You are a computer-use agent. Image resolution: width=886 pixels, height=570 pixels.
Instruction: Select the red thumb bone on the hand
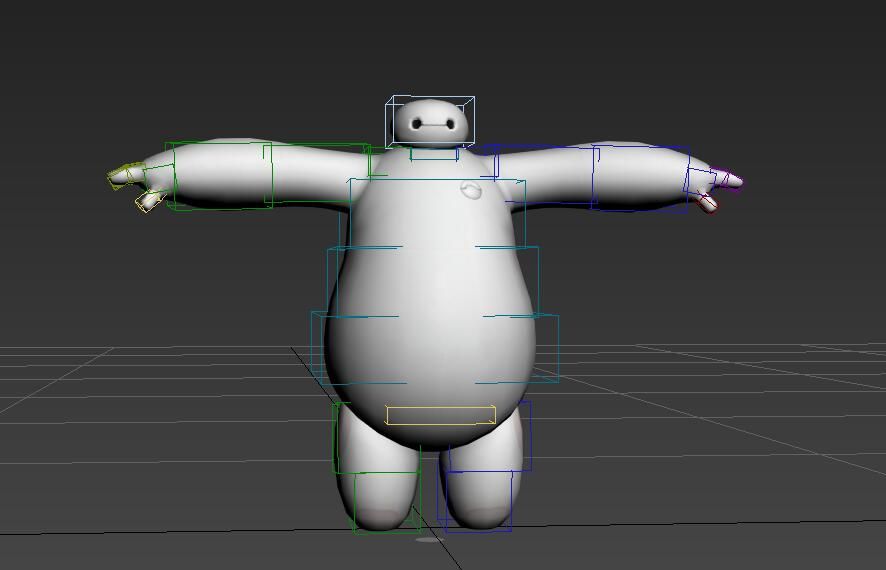click(x=708, y=204)
